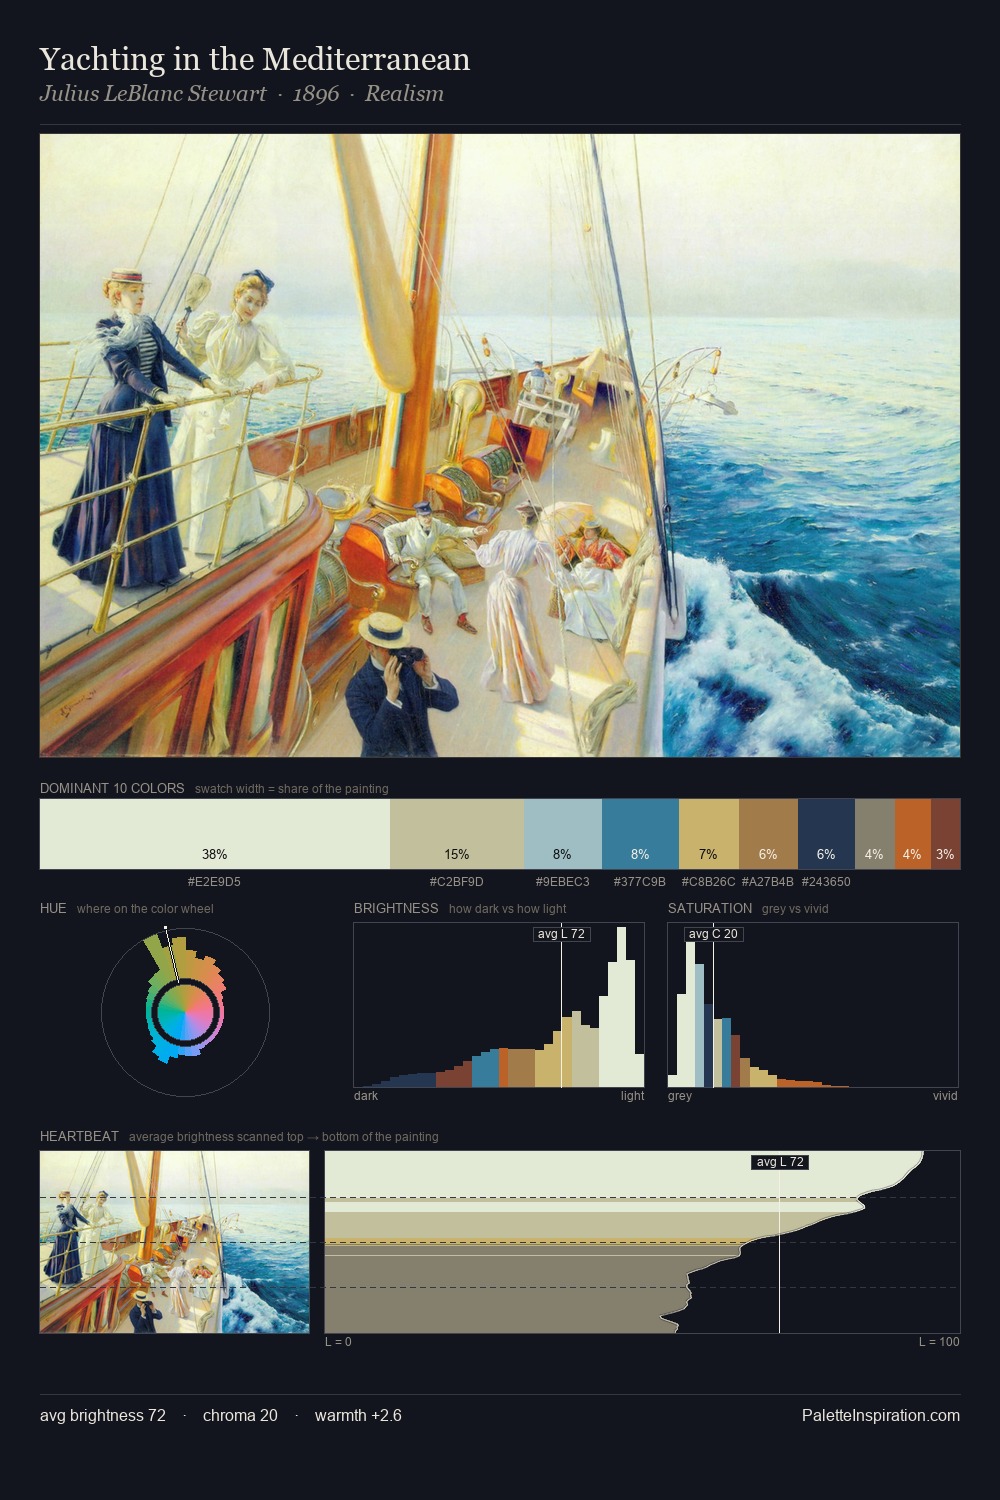Click the style label Realism
This screenshot has width=1000, height=1500.
(x=404, y=94)
